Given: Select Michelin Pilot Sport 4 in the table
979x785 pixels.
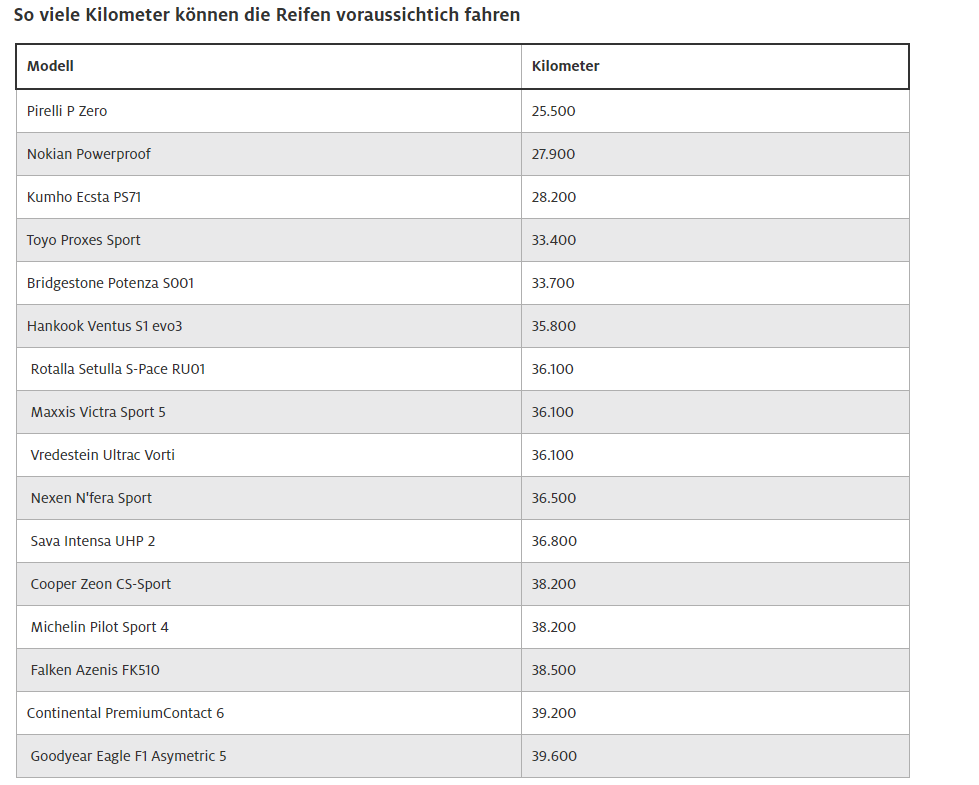Looking at the screenshot, I should click(x=100, y=627).
